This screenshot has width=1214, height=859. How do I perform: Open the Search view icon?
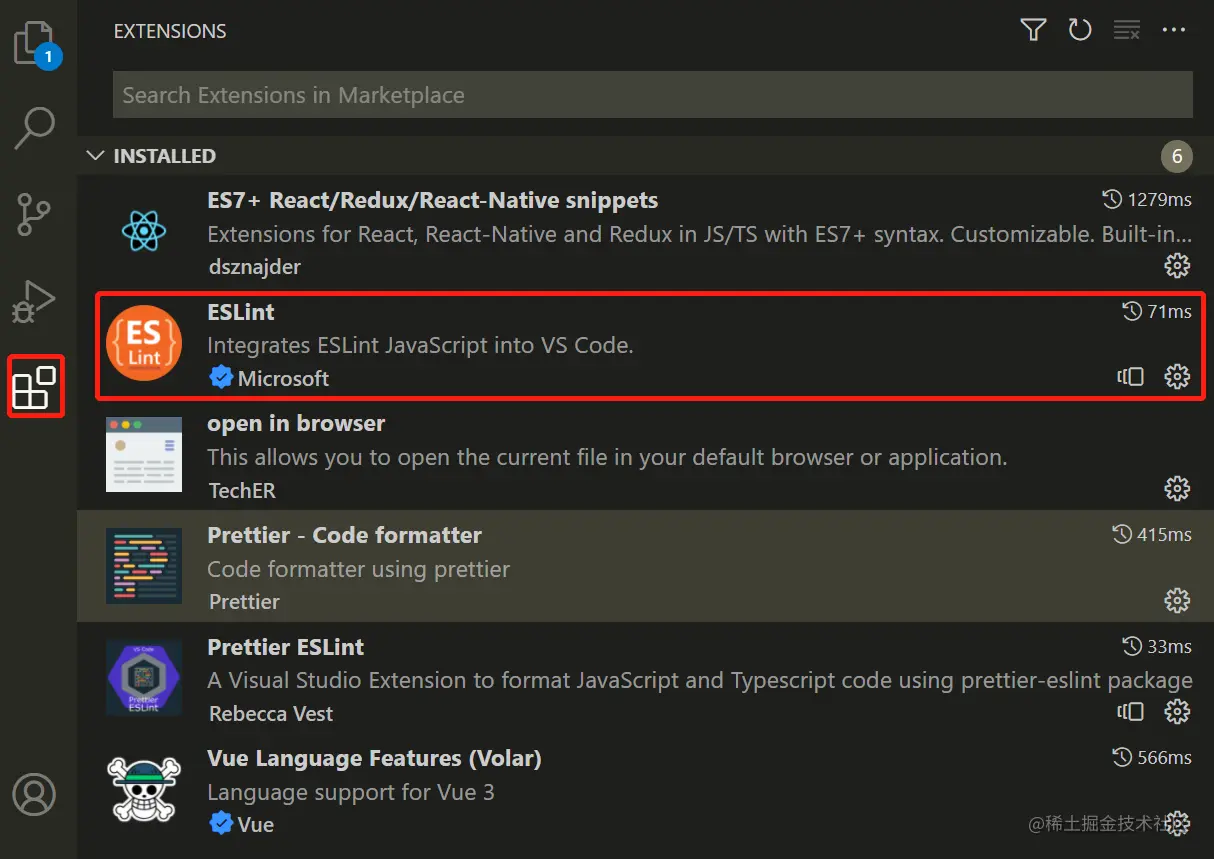tap(36, 128)
